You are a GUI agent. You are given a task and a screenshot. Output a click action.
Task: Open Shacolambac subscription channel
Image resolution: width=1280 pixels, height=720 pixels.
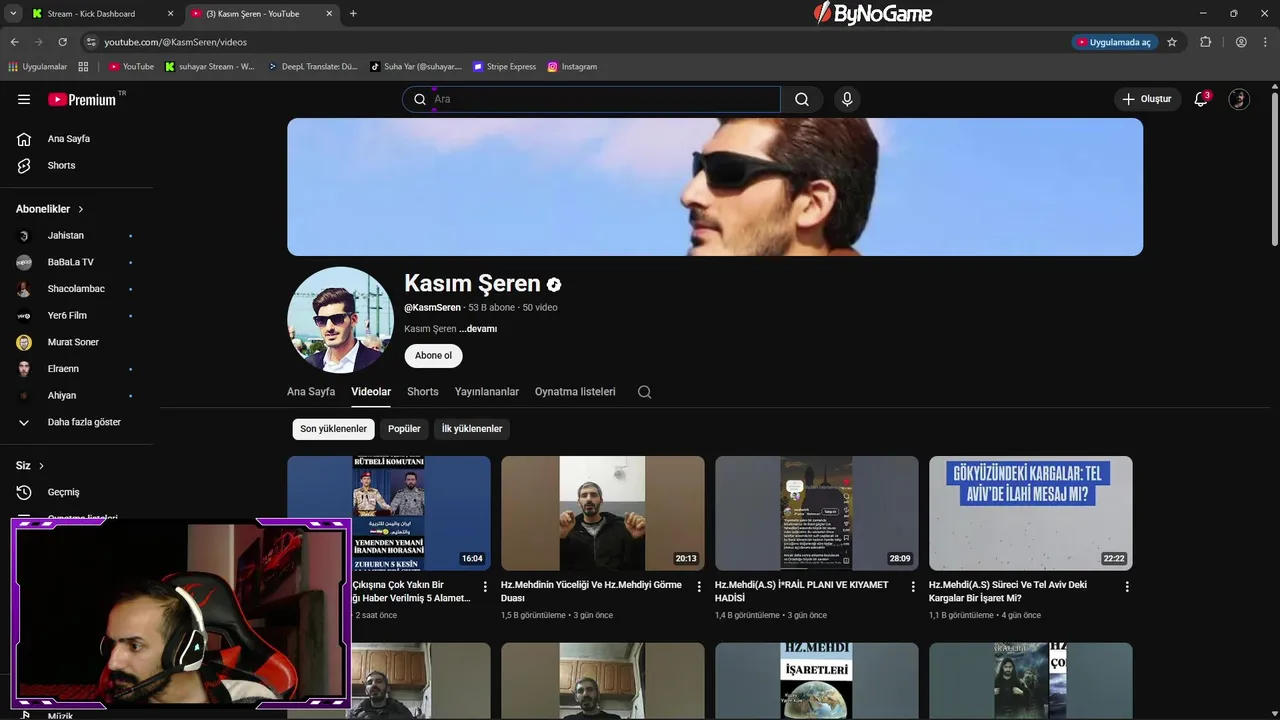tap(77, 289)
